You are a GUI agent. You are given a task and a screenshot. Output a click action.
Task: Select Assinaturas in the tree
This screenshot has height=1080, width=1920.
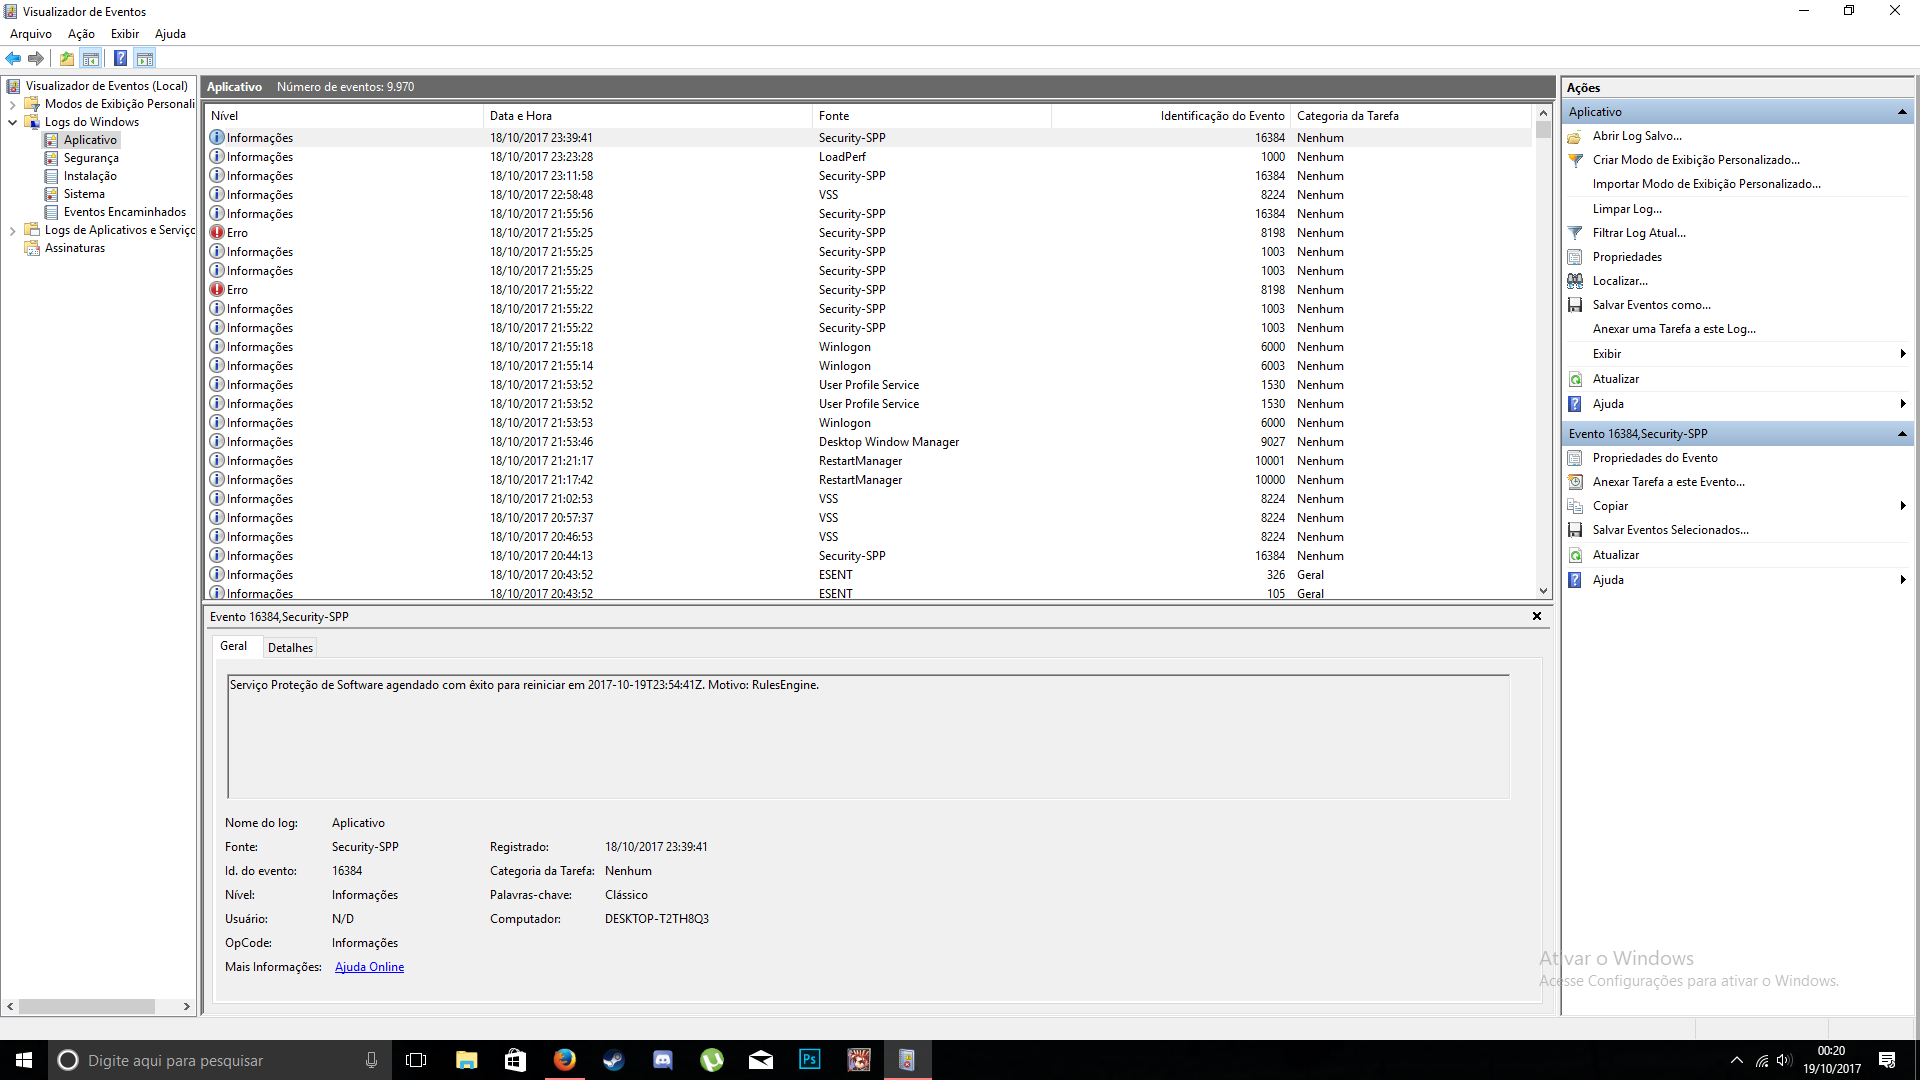tap(75, 248)
